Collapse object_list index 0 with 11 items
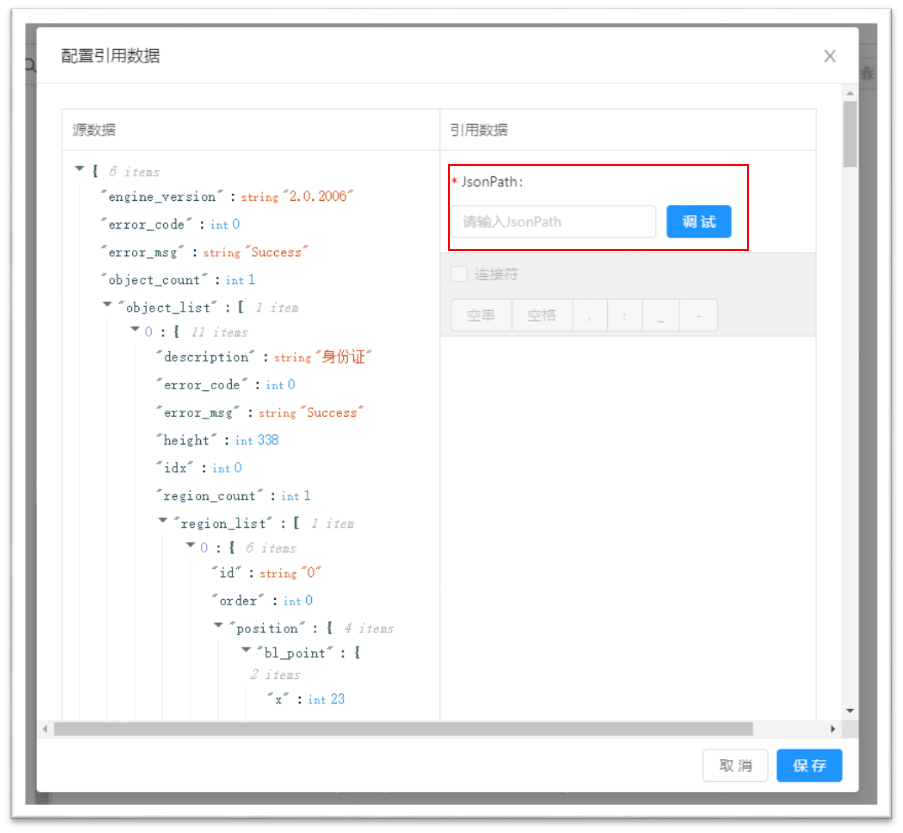This screenshot has height=833, width=903. click(x=135, y=329)
